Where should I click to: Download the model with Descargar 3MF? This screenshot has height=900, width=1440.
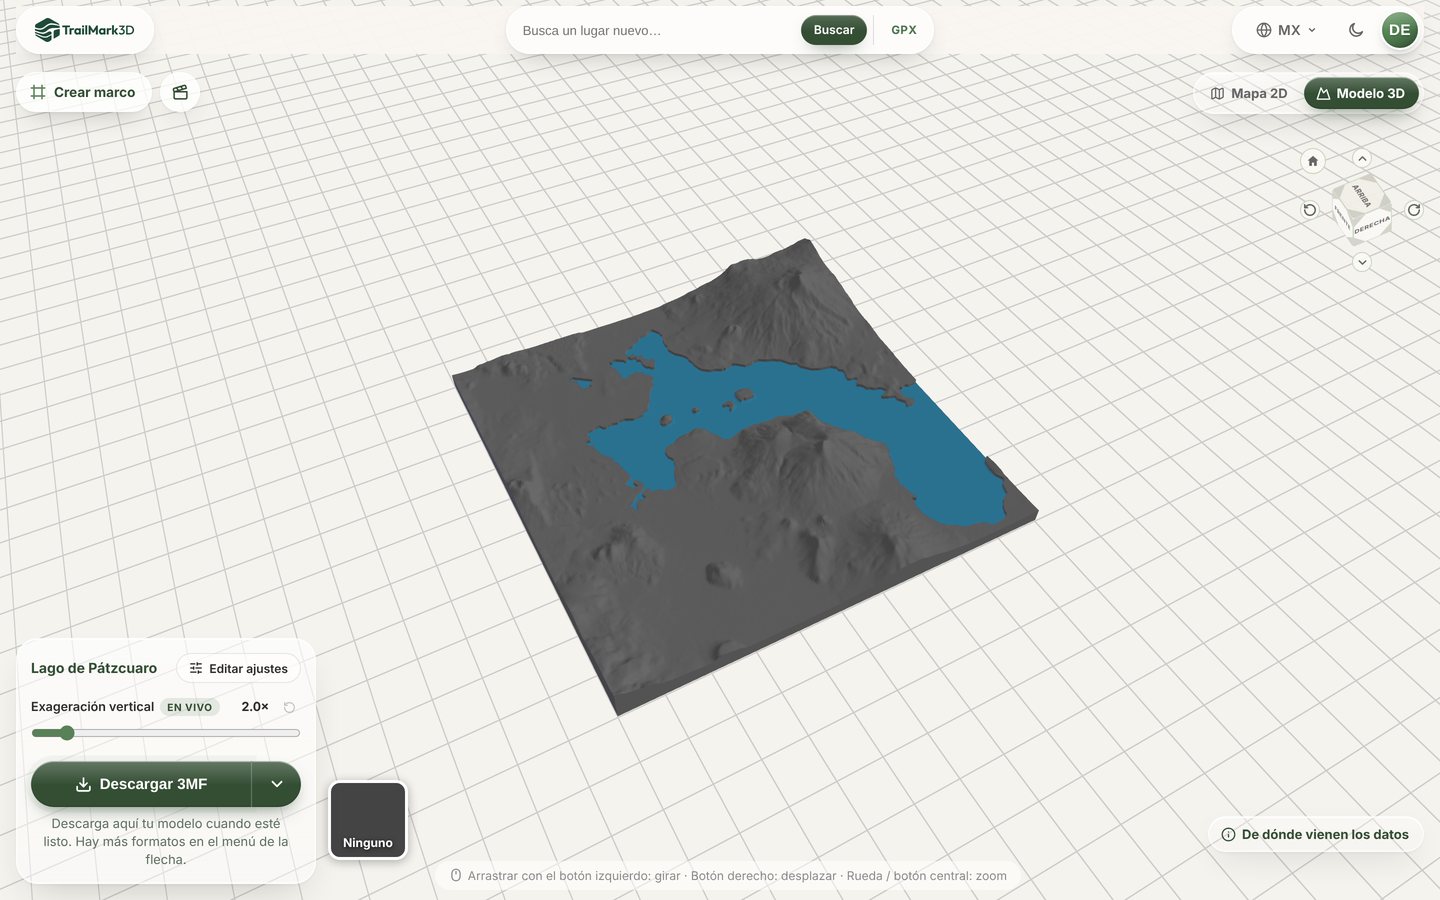pyautogui.click(x=142, y=784)
